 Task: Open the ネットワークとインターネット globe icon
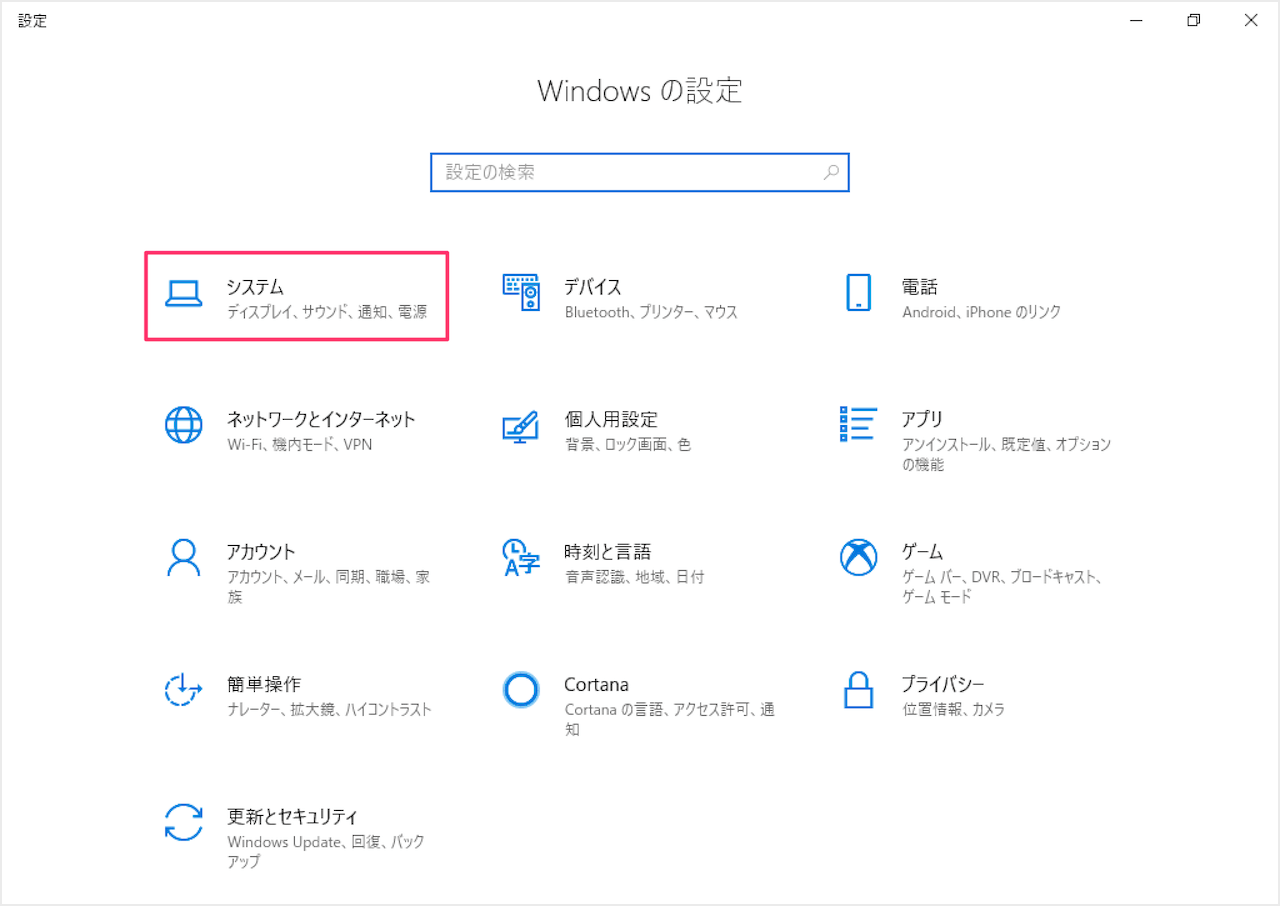click(183, 425)
